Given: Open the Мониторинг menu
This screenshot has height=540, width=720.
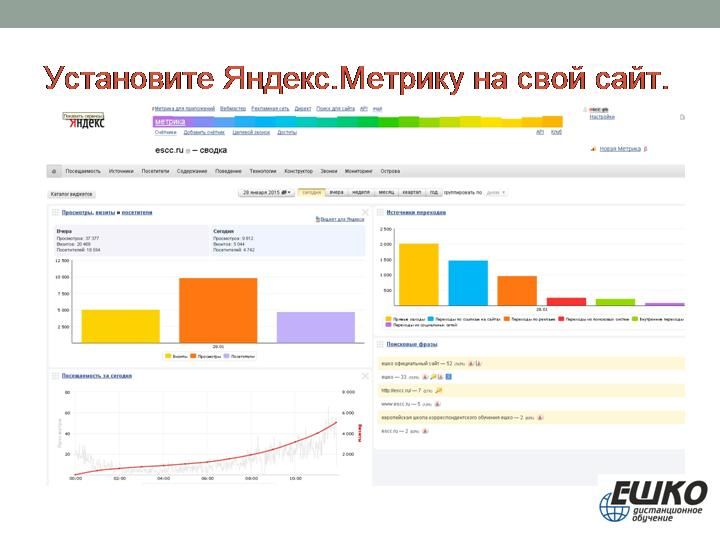Looking at the screenshot, I should [x=359, y=171].
